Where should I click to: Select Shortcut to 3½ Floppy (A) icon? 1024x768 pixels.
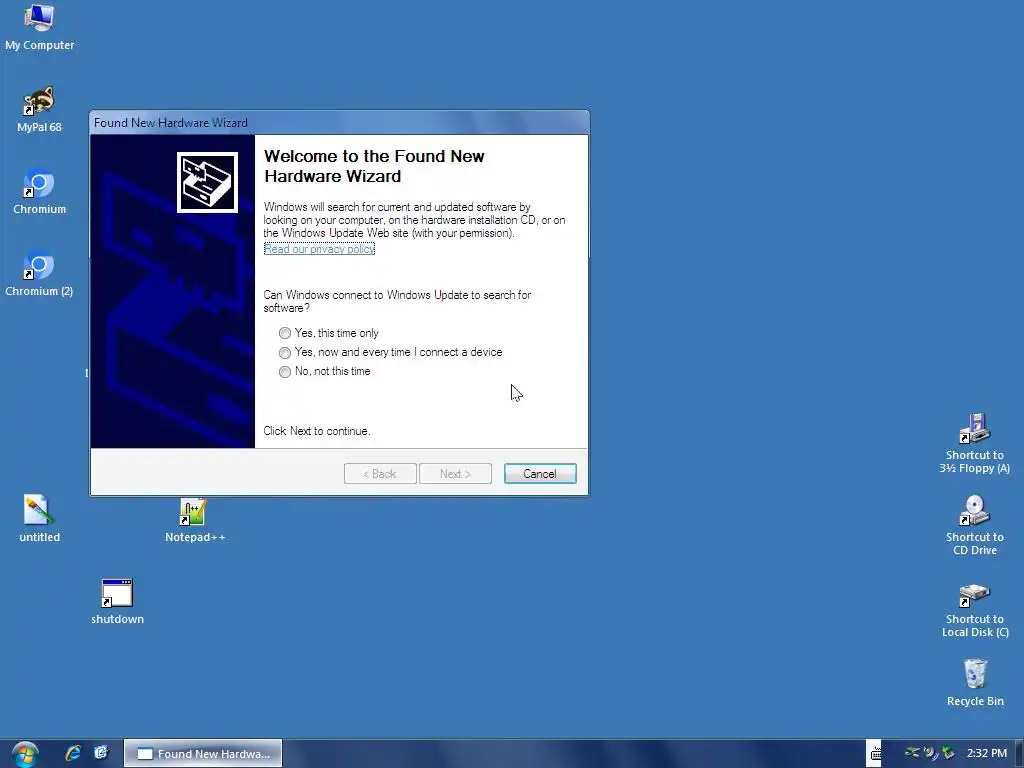(x=974, y=443)
